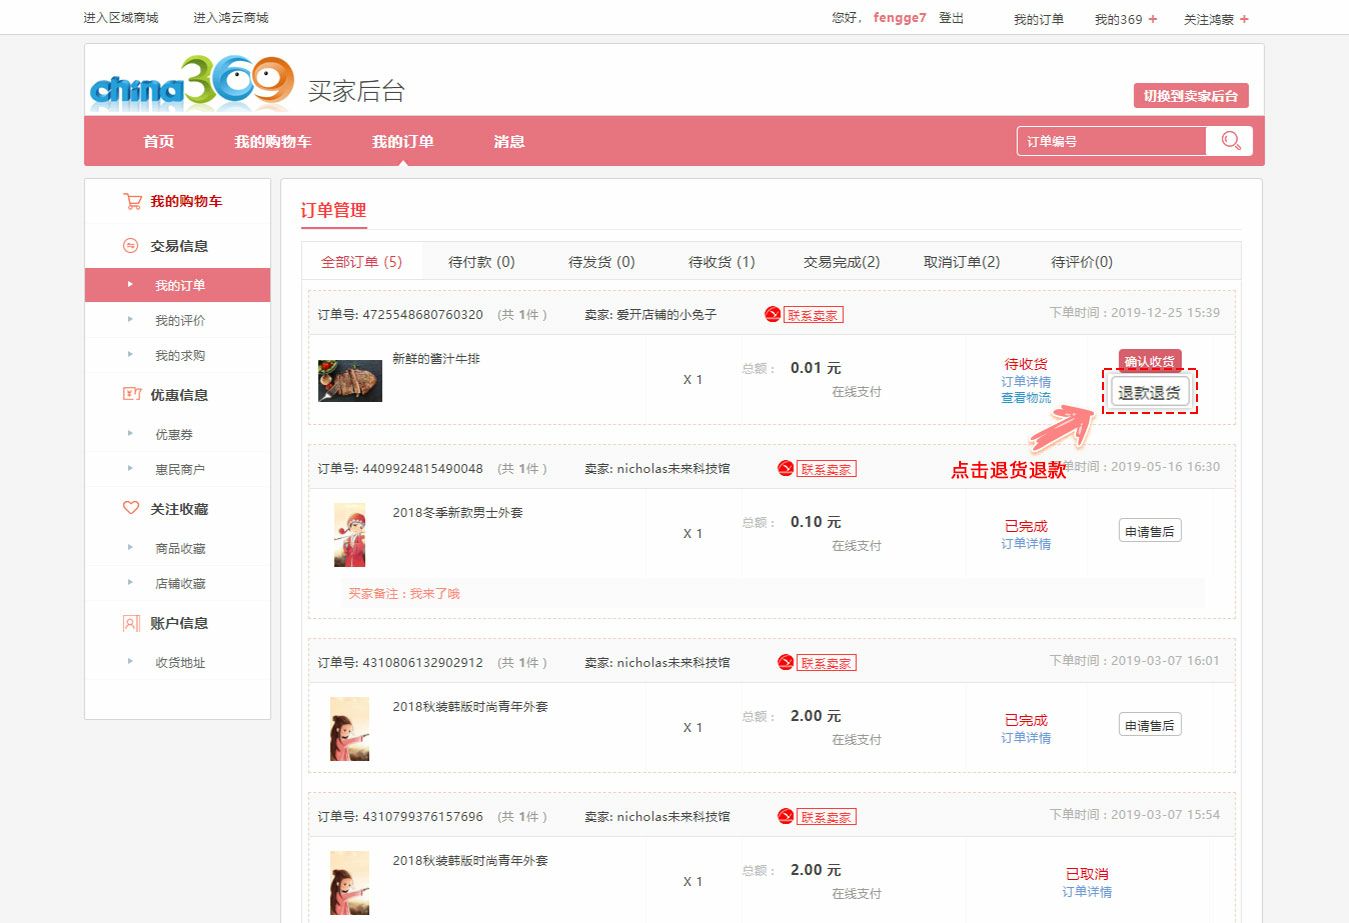
Task: Open 我的评价 in the sidebar
Action: 179,320
